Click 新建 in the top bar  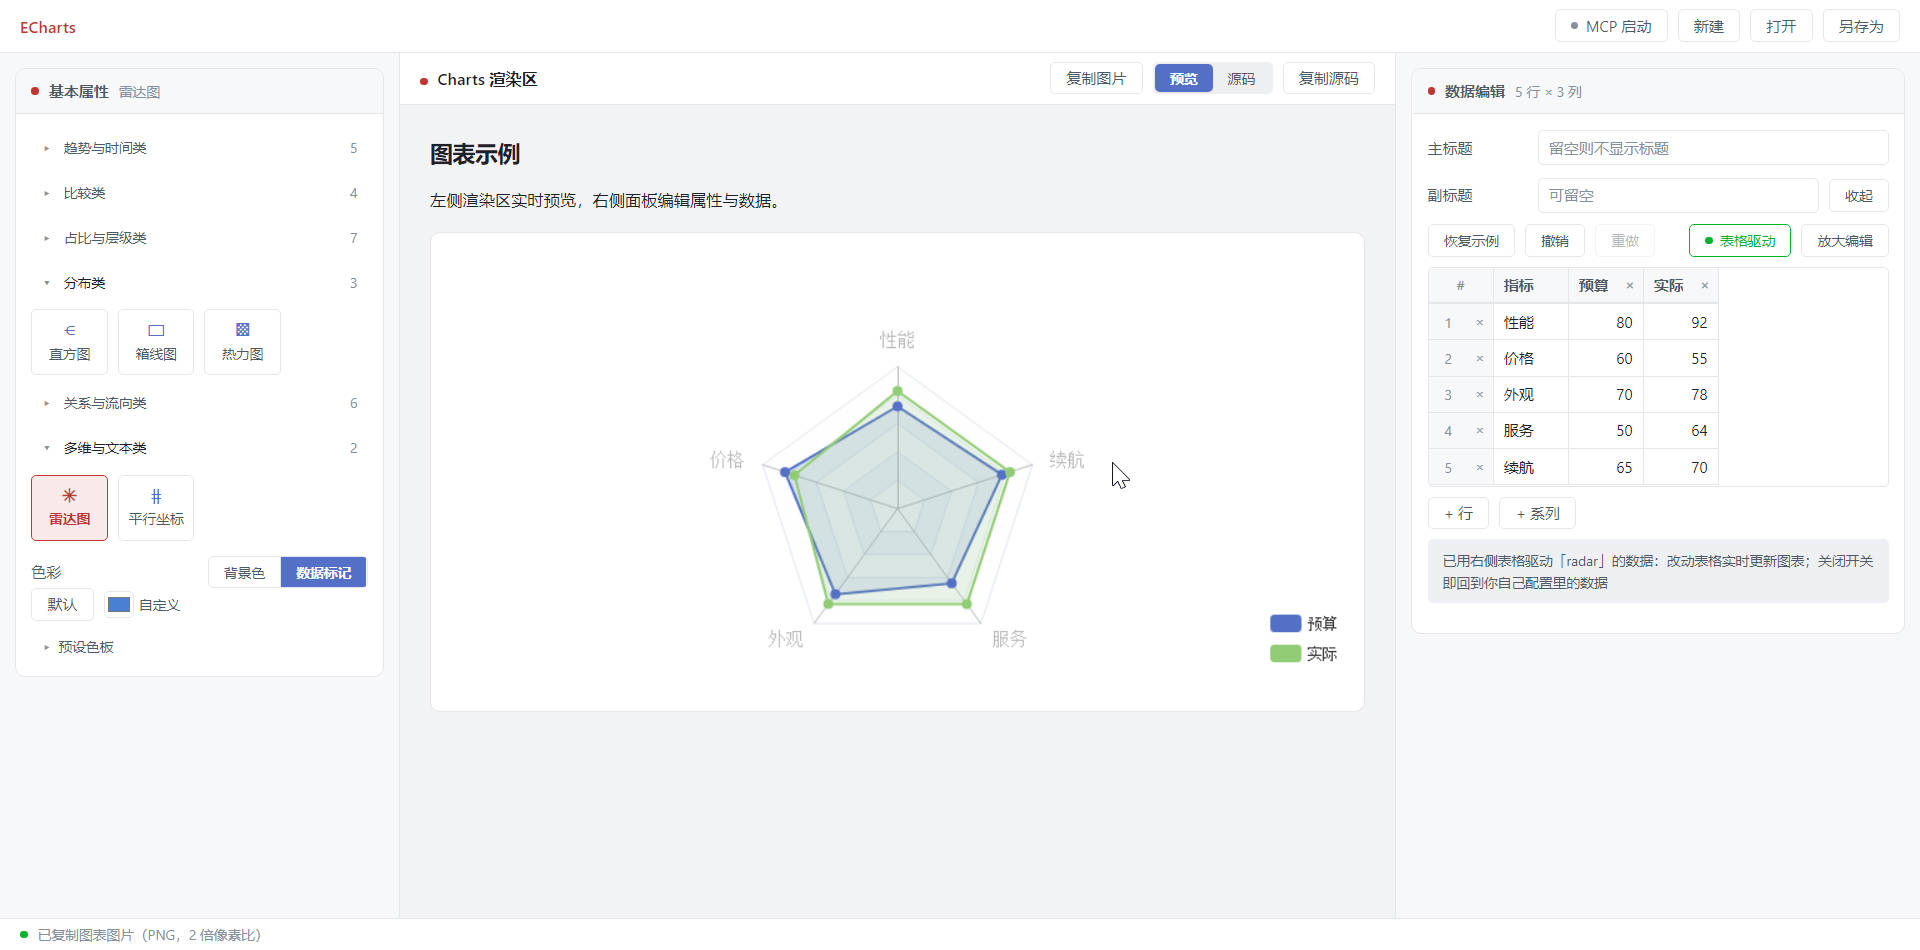pos(1708,26)
